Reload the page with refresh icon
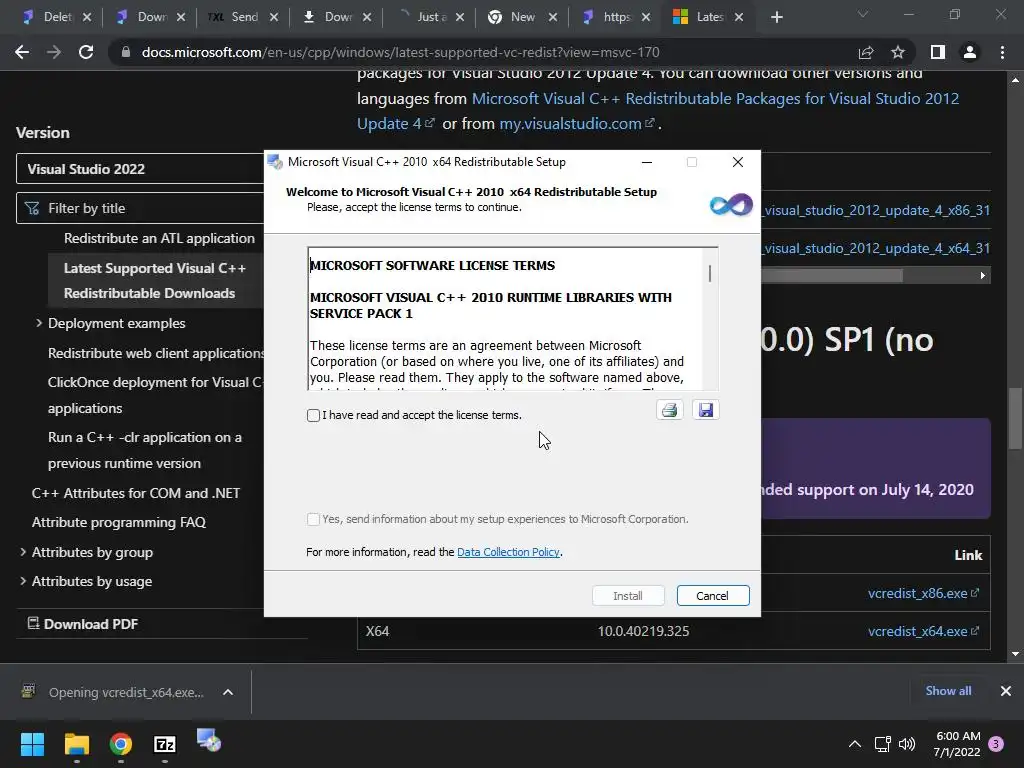This screenshot has width=1024, height=768. [86, 52]
